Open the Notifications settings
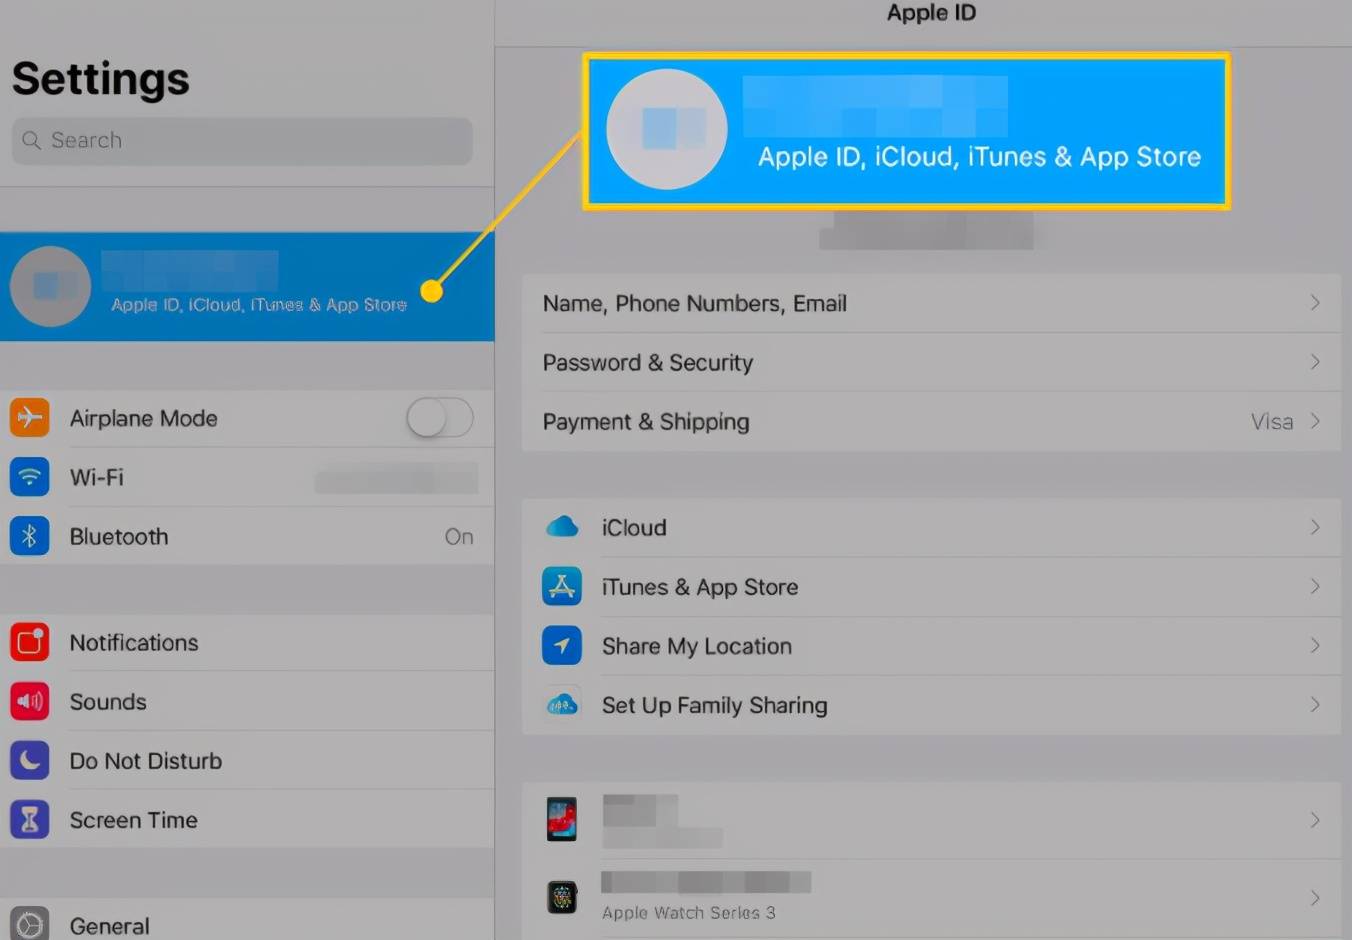Image resolution: width=1352 pixels, height=940 pixels. [247, 642]
